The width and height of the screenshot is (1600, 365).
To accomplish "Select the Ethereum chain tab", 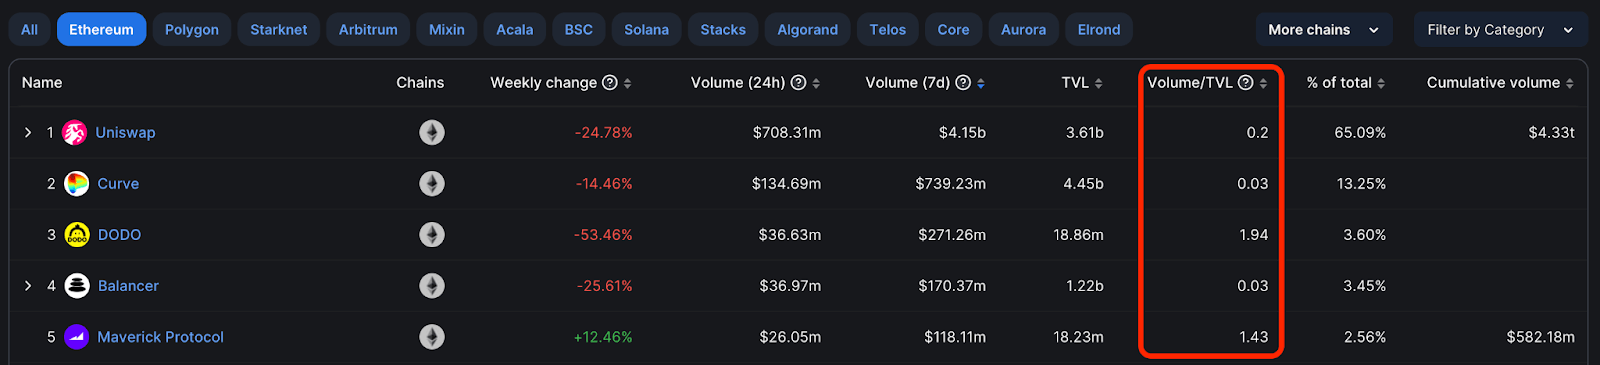I will pyautogui.click(x=101, y=30).
